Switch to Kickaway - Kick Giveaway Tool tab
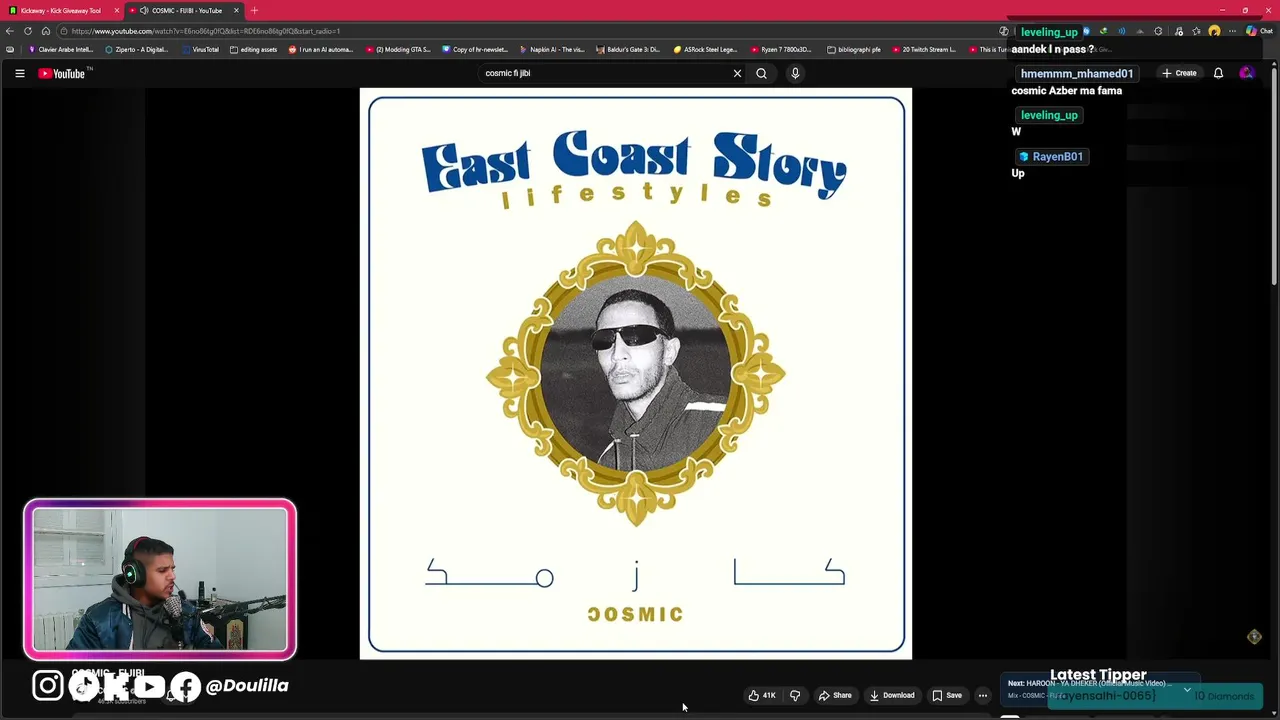Viewport: 1280px width, 720px height. (60, 10)
